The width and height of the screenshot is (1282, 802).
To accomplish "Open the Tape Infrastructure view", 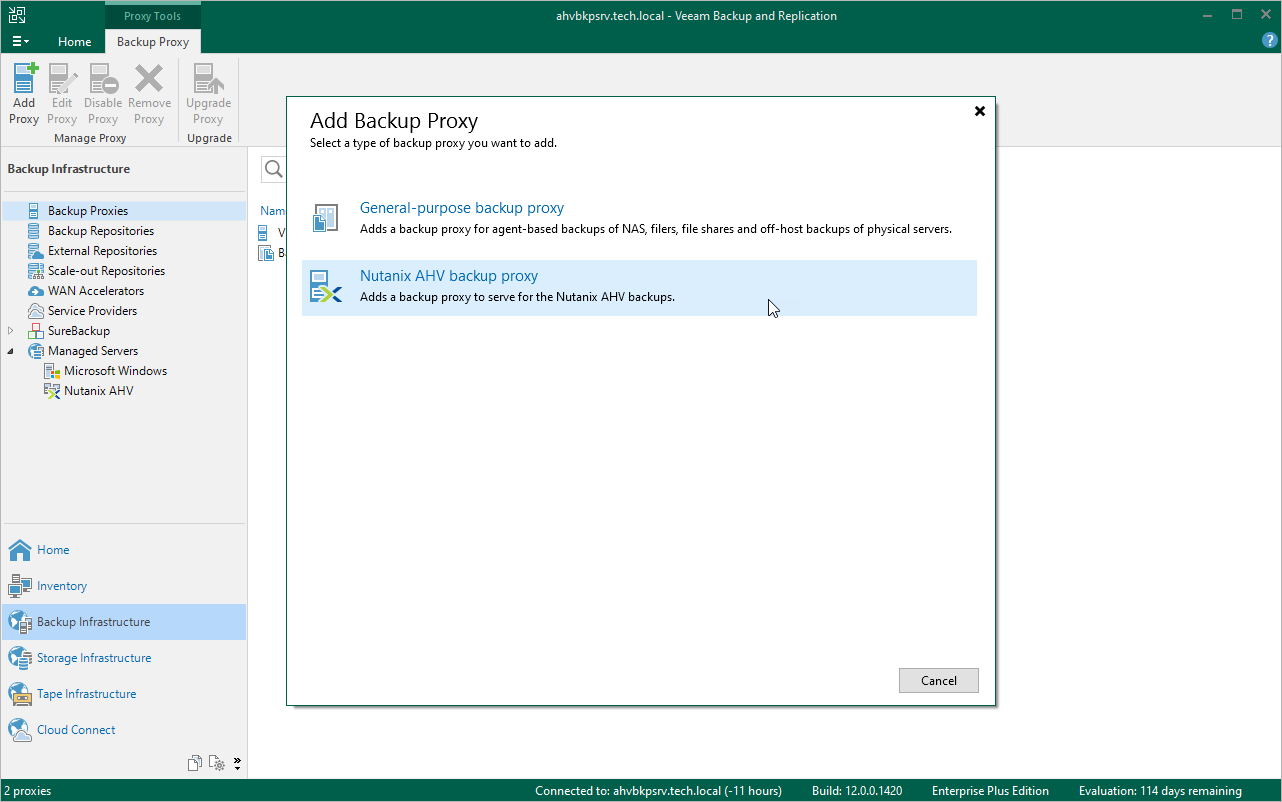I will (124, 694).
